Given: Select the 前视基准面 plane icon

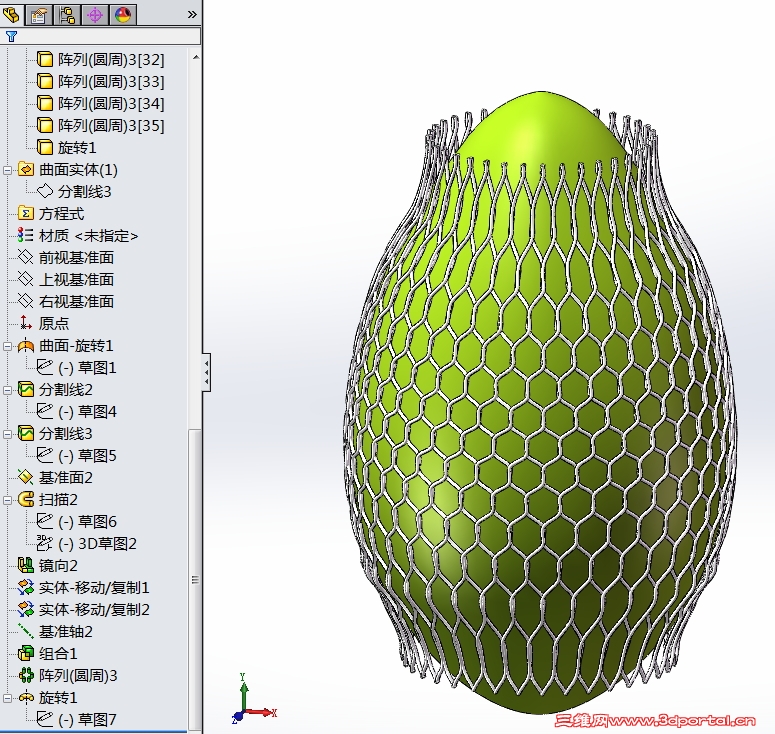Looking at the screenshot, I should [26, 258].
